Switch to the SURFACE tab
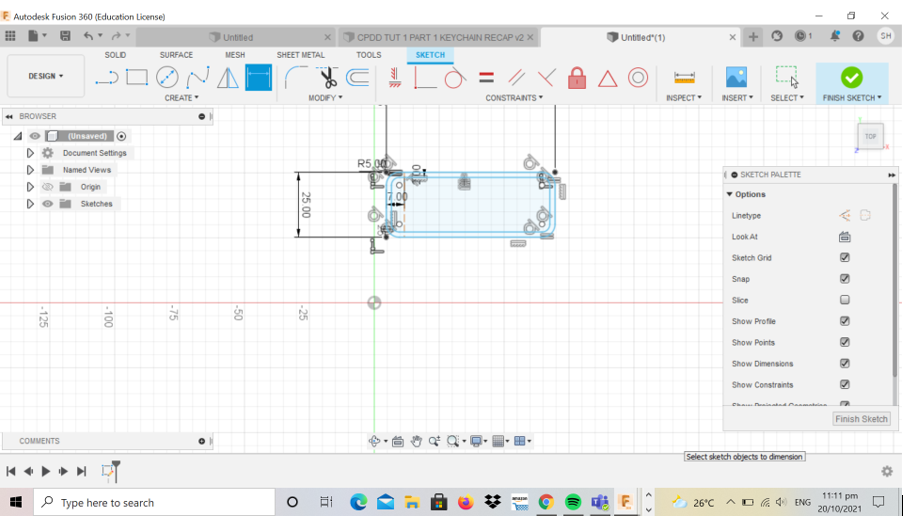 click(176, 55)
